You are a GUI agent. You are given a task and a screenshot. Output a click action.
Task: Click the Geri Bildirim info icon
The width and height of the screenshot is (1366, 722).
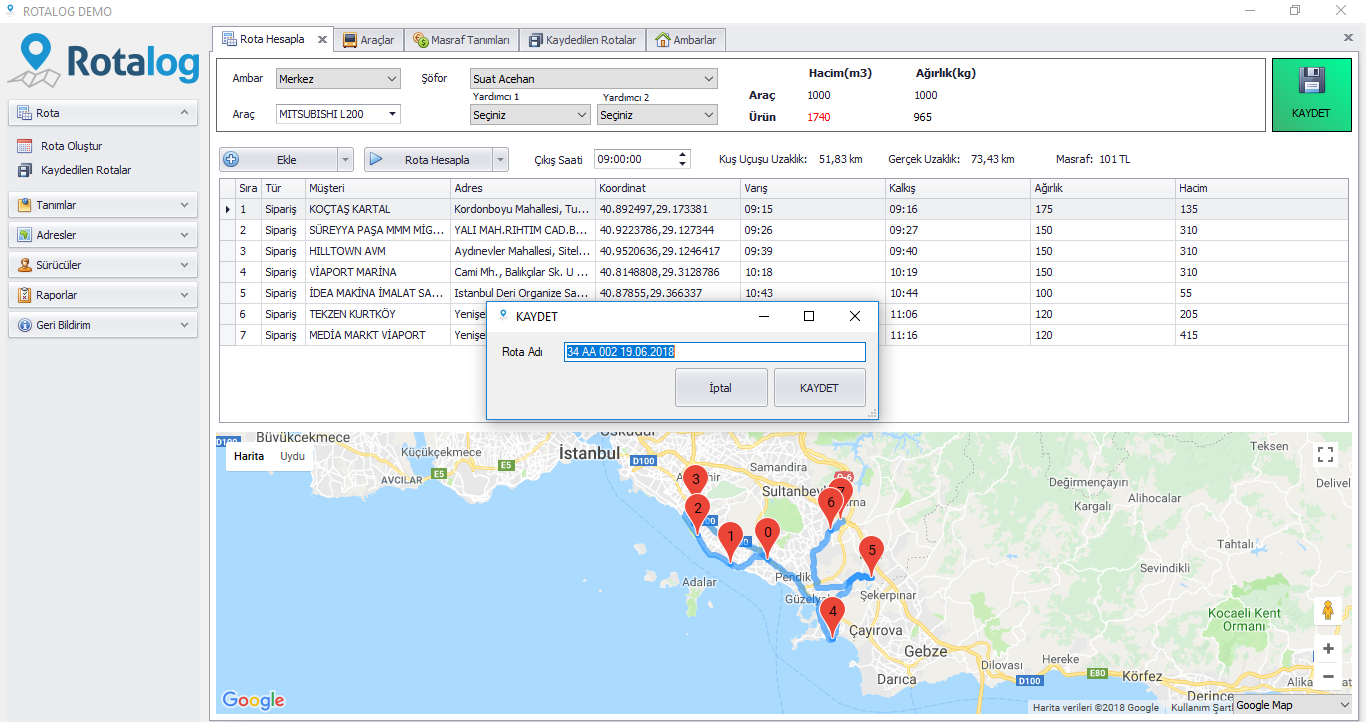pos(24,325)
